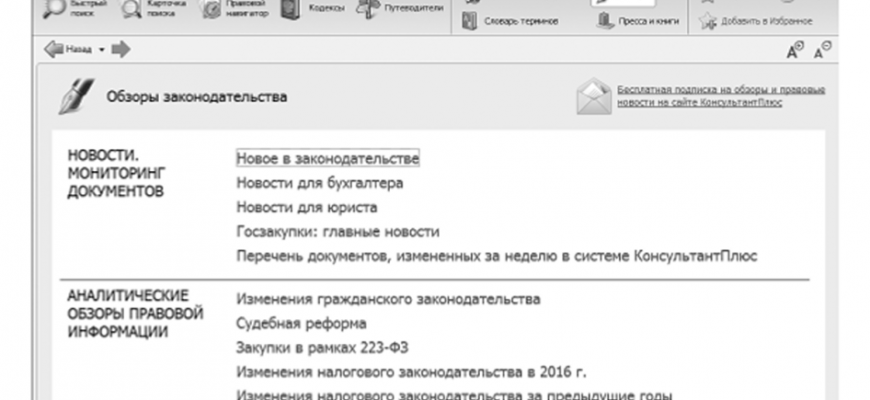Open Изменения гражданского законодательства review
870x400 pixels.
point(388,299)
